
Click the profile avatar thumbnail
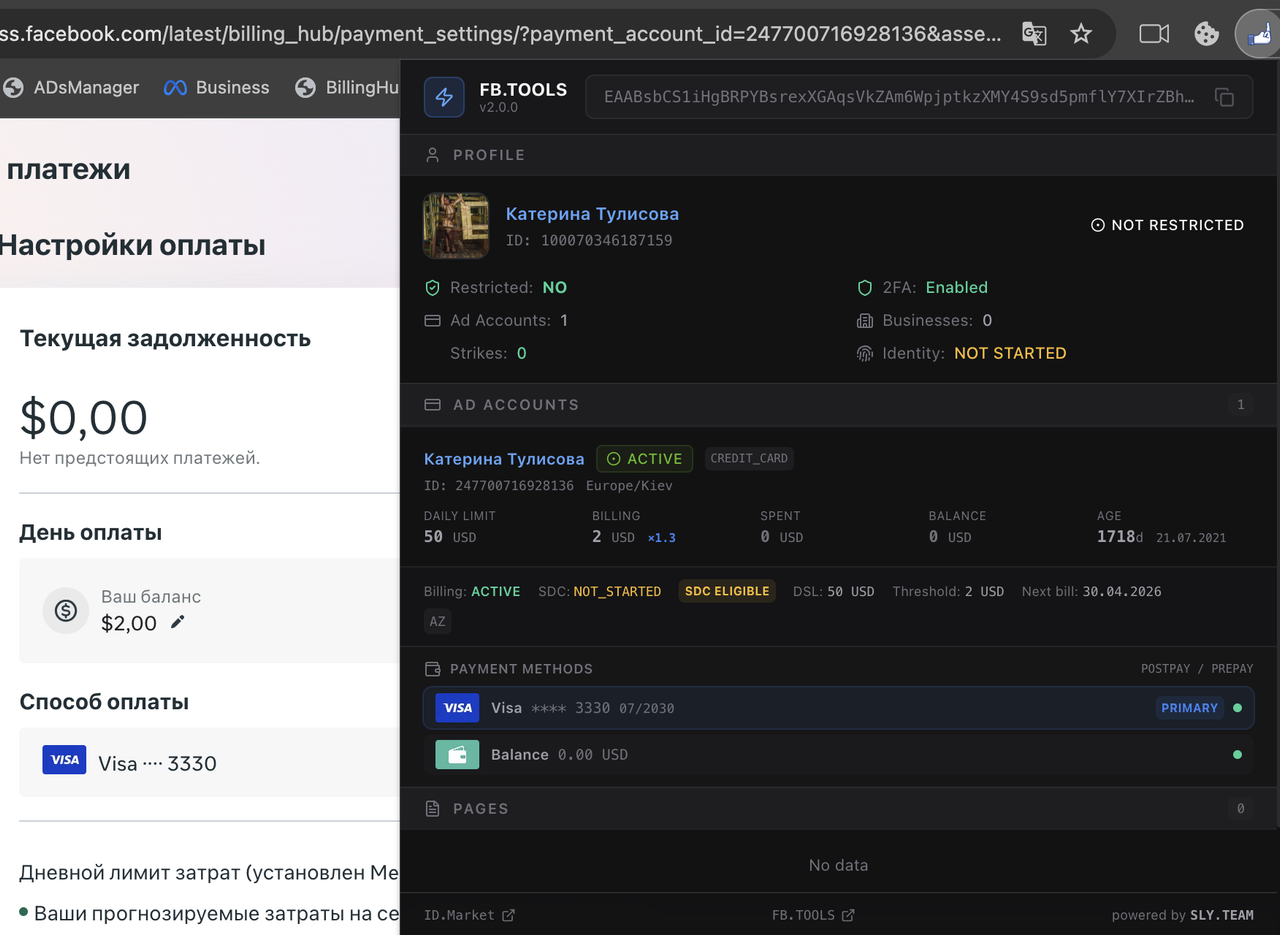coord(456,226)
